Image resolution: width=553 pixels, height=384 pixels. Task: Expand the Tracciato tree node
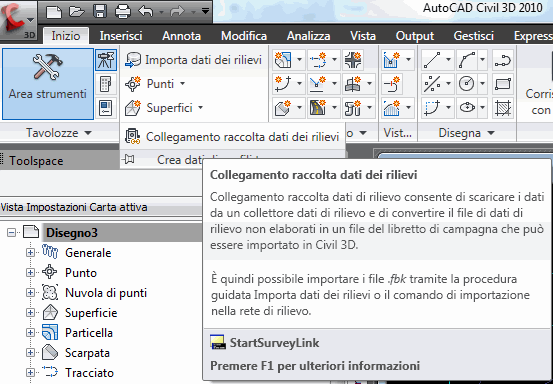click(x=30, y=372)
